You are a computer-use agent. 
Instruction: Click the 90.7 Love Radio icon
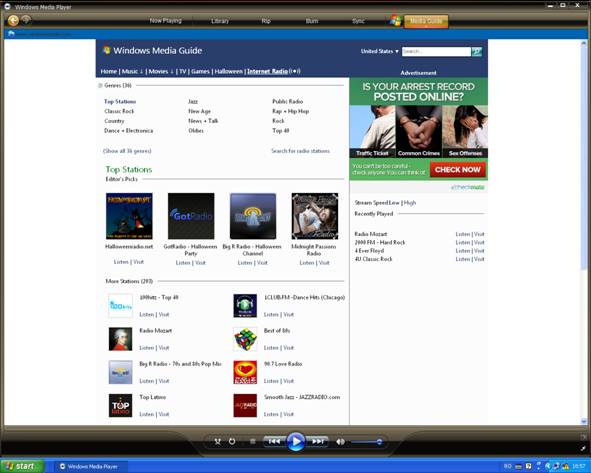point(245,372)
